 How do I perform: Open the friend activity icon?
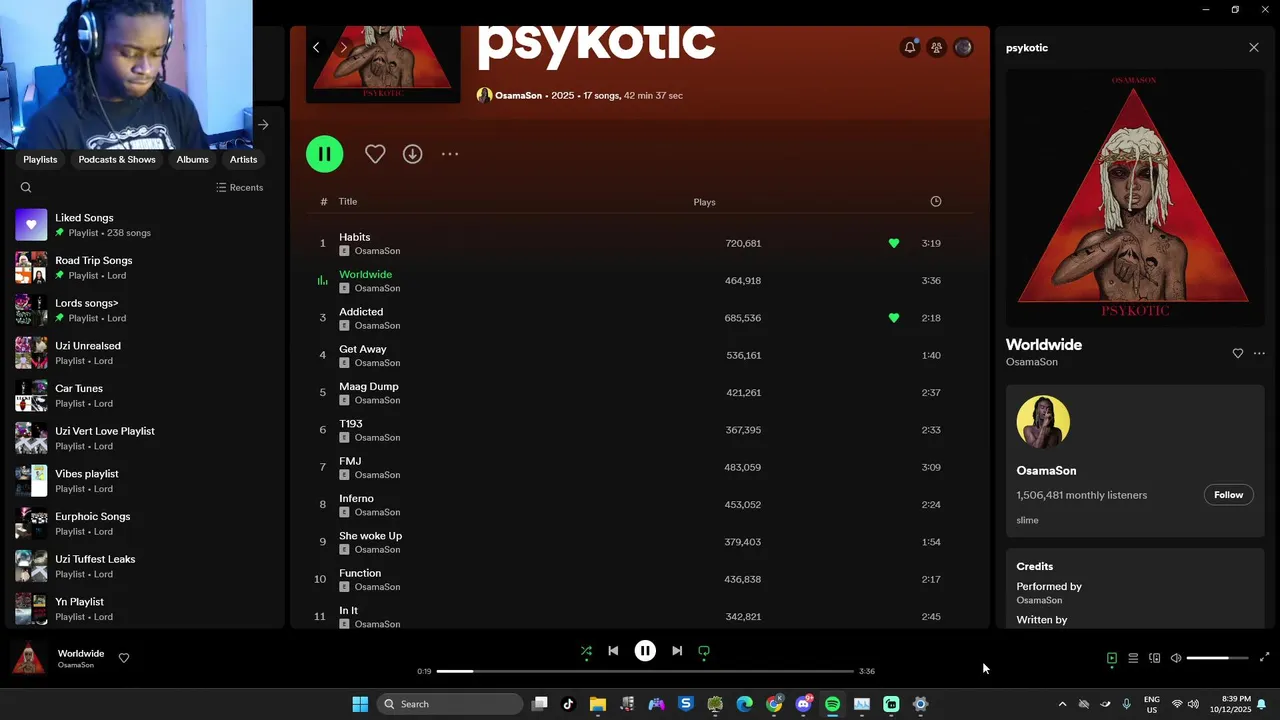click(x=936, y=47)
